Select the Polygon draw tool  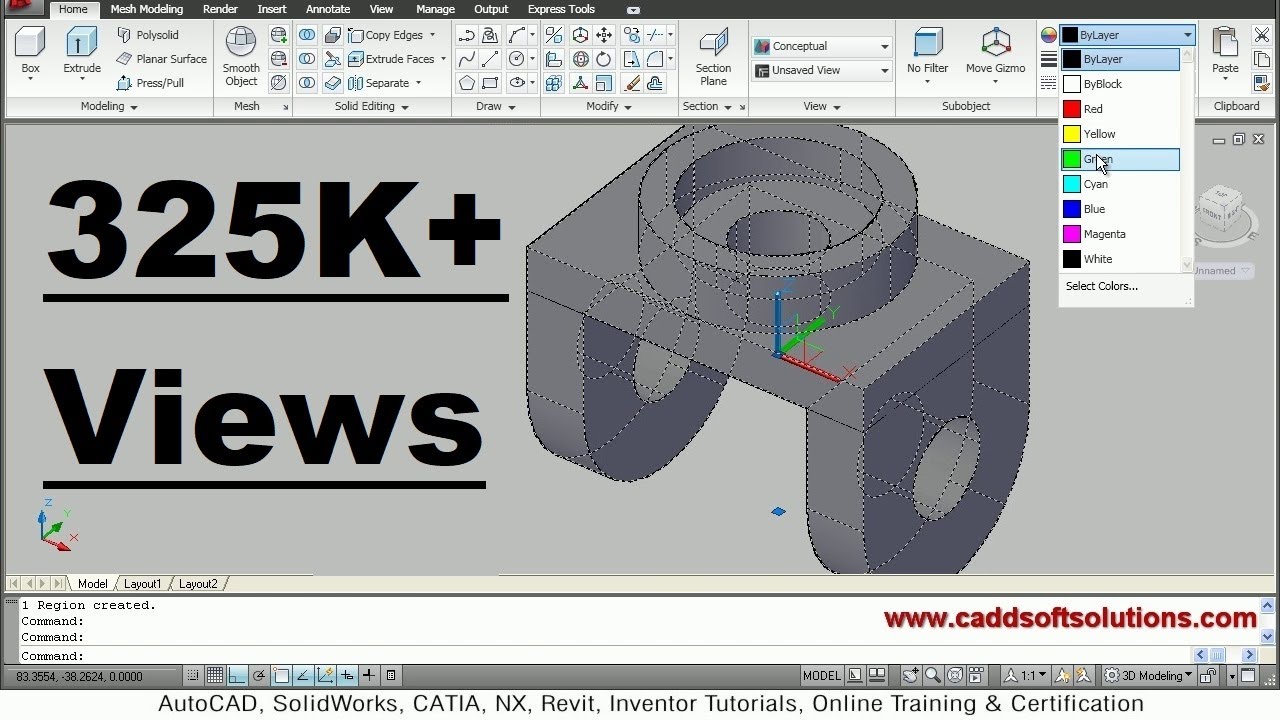coord(467,83)
